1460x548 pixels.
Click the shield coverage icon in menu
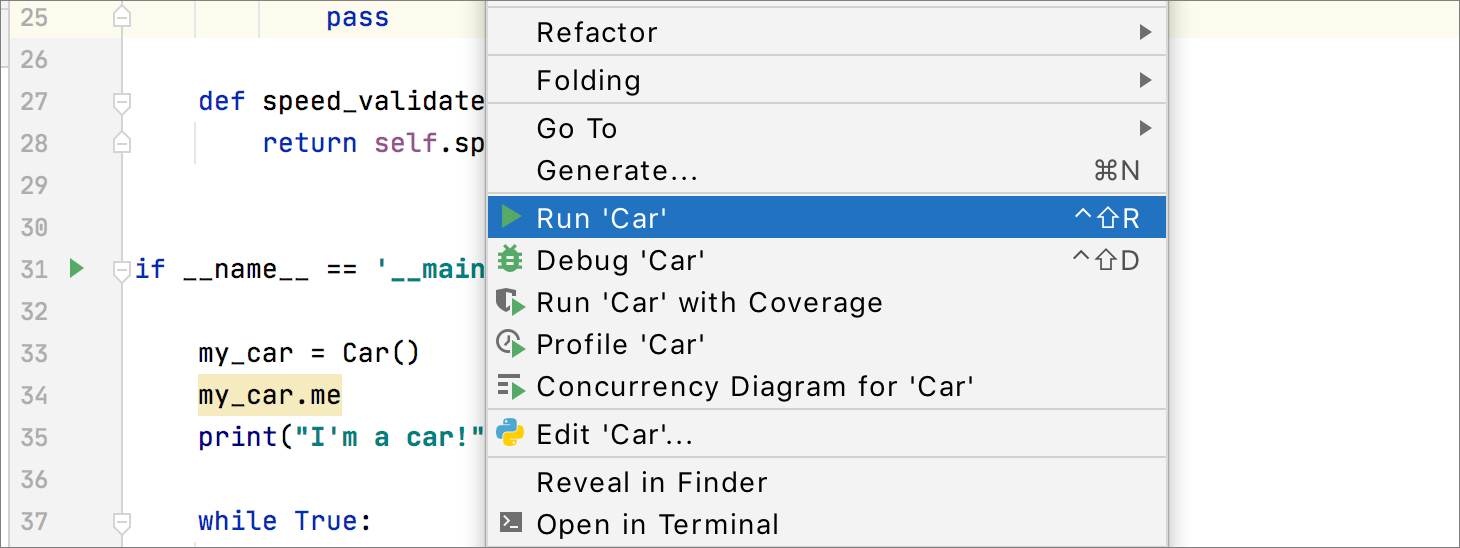(x=510, y=302)
